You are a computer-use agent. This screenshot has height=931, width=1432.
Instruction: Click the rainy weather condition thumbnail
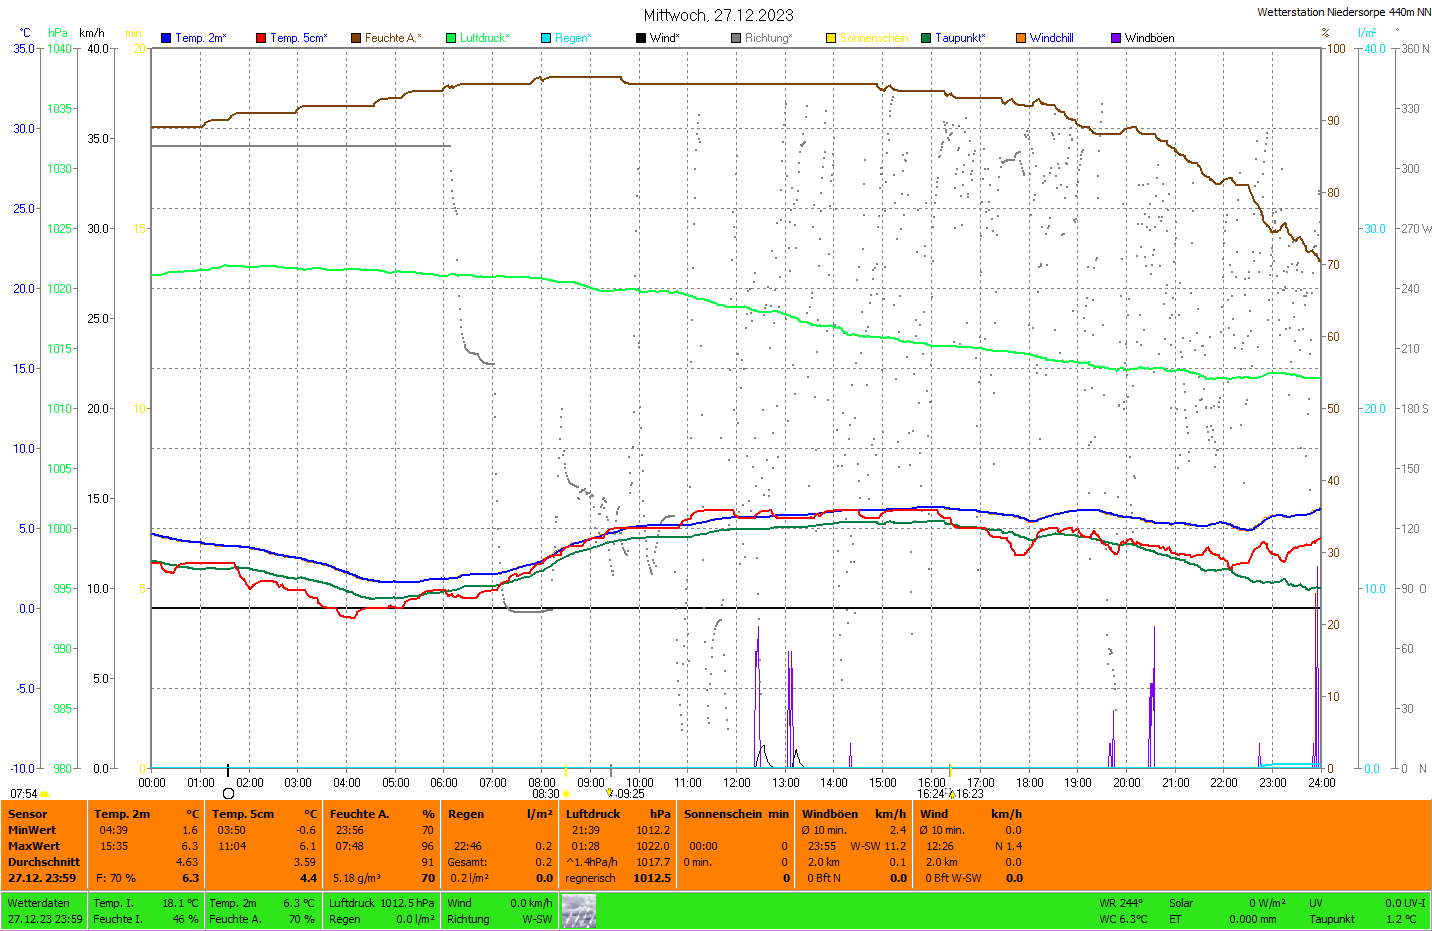(579, 911)
